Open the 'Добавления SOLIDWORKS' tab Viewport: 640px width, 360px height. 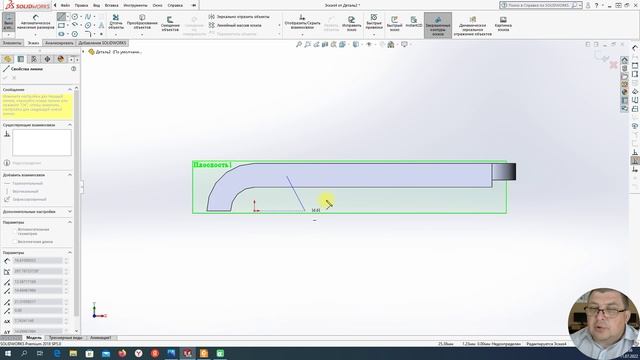[102, 43]
